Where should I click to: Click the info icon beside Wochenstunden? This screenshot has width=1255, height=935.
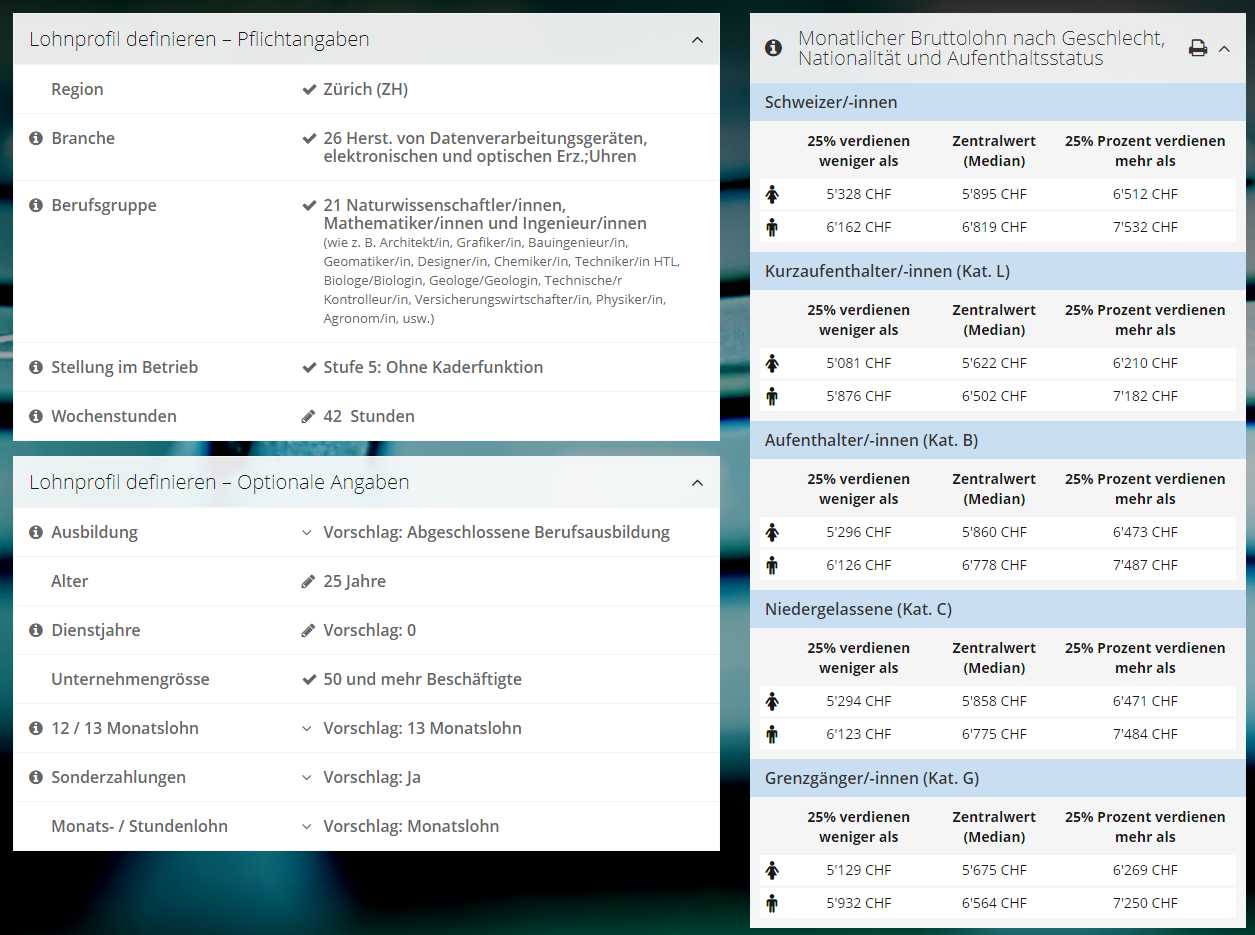click(x=36, y=416)
